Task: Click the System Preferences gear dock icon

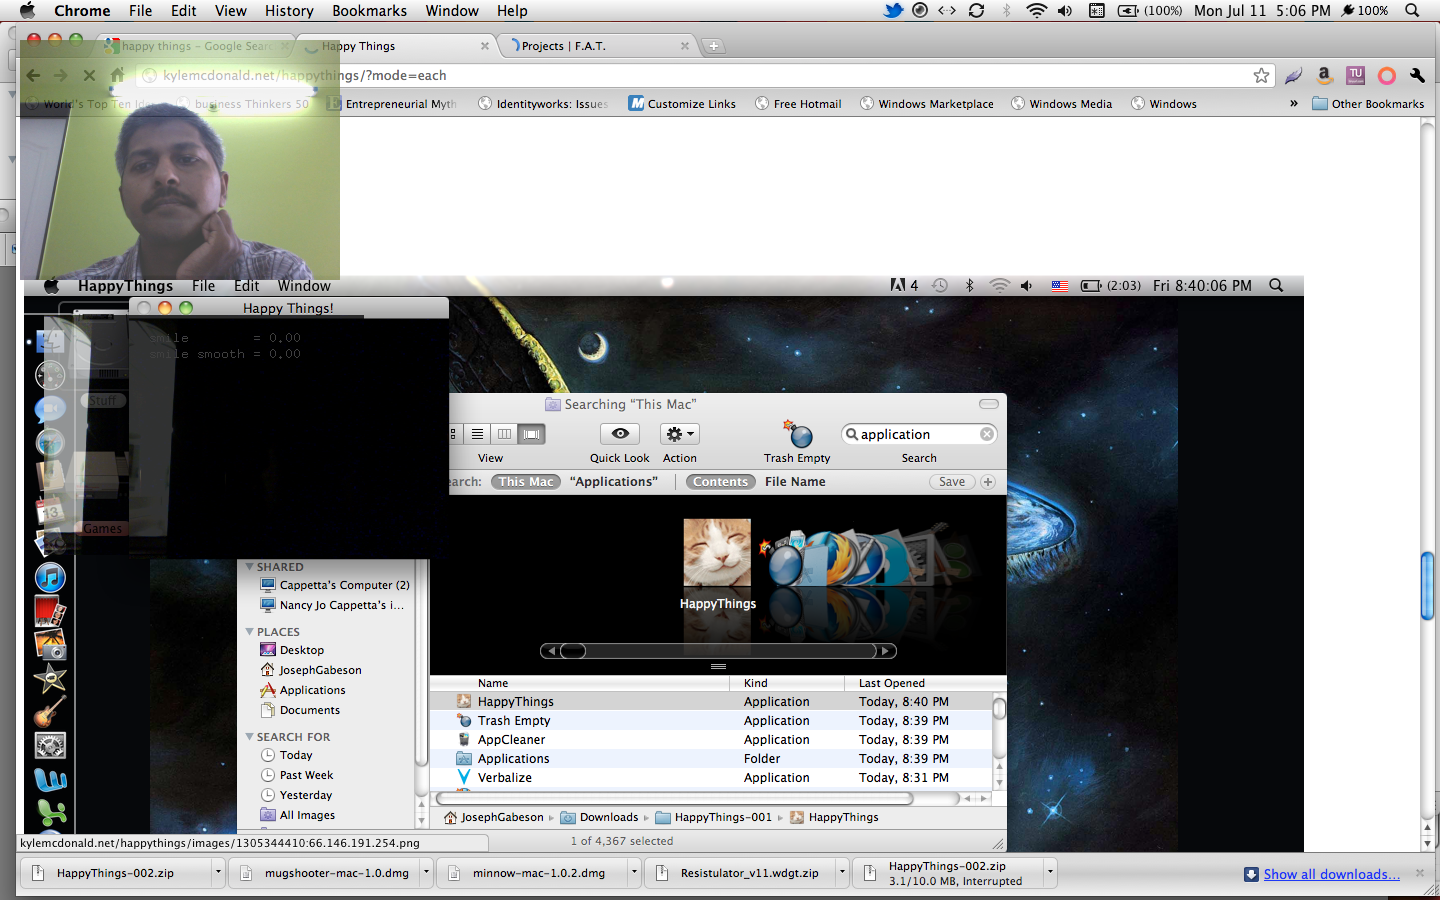Action: tap(50, 746)
